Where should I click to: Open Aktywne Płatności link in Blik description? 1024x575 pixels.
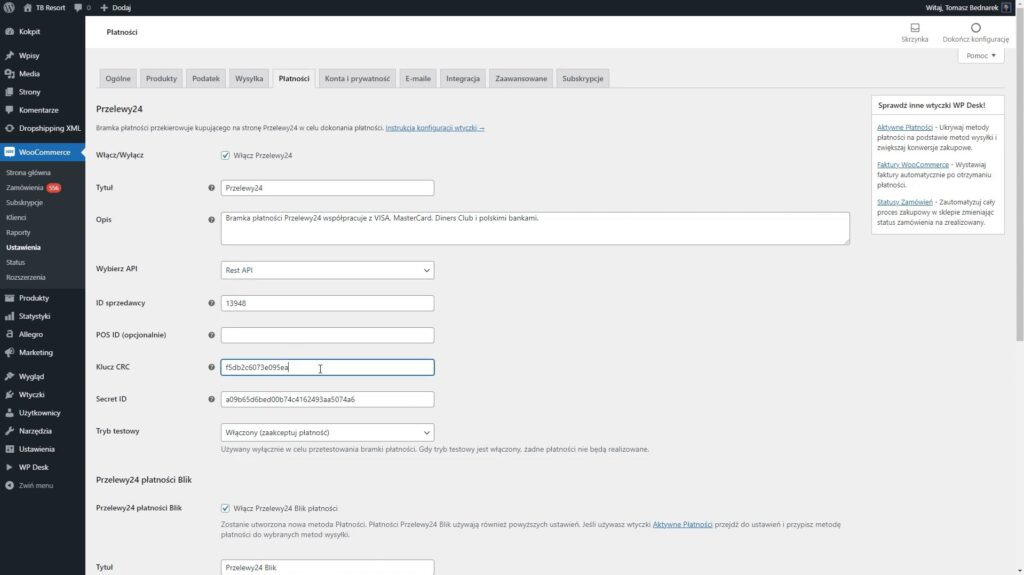[682, 525]
